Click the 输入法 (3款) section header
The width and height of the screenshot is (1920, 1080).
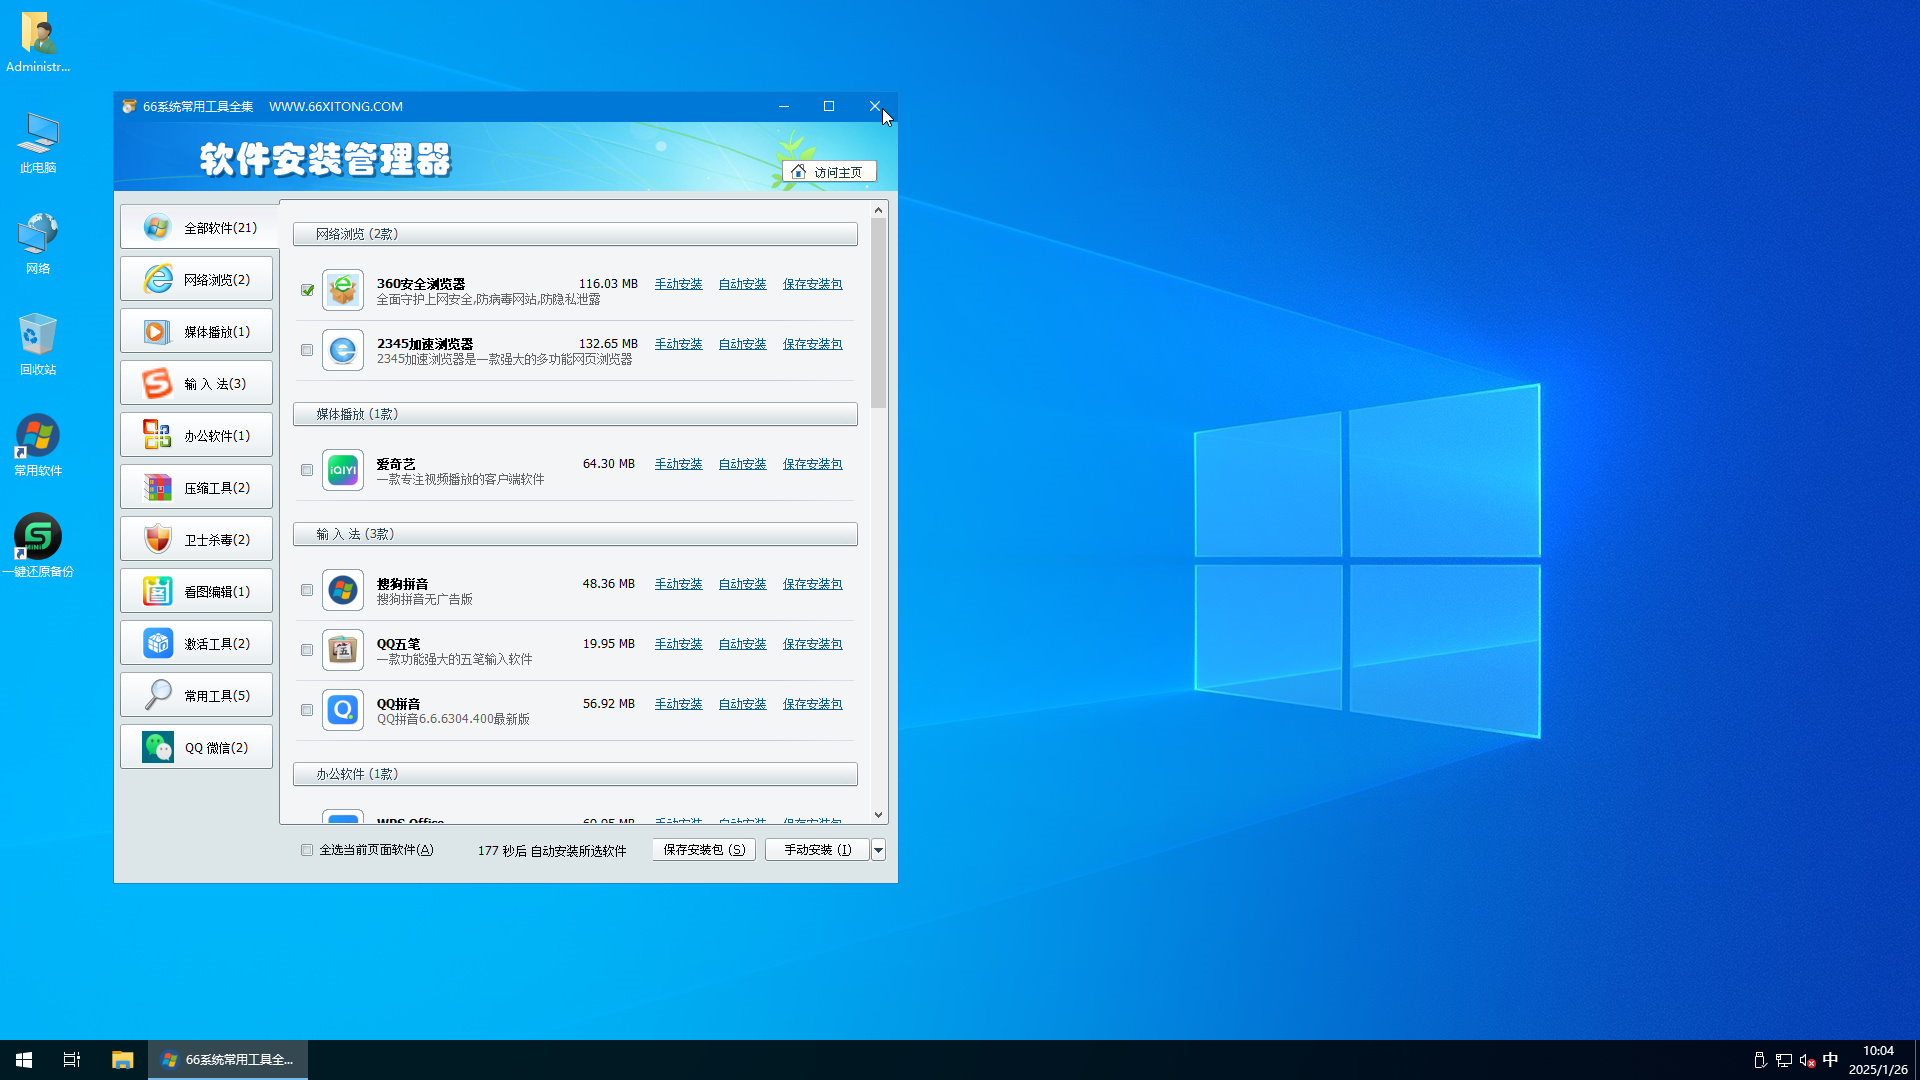pyautogui.click(x=575, y=534)
